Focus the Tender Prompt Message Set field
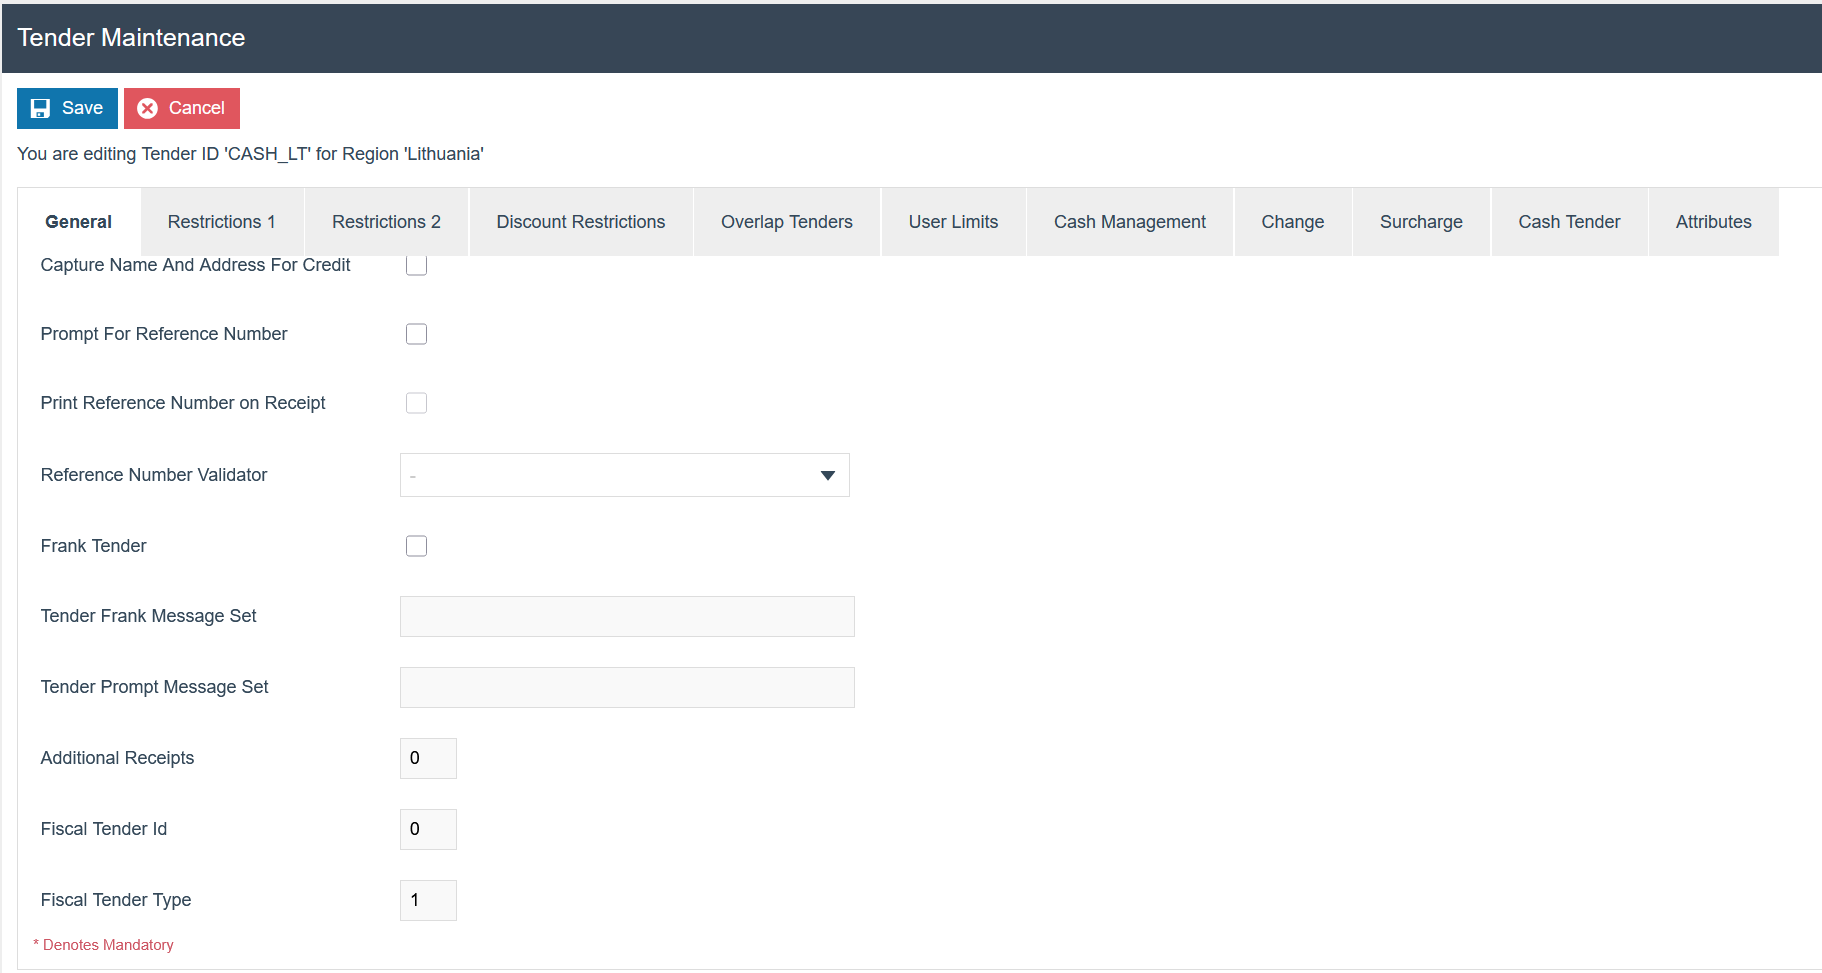 point(627,688)
